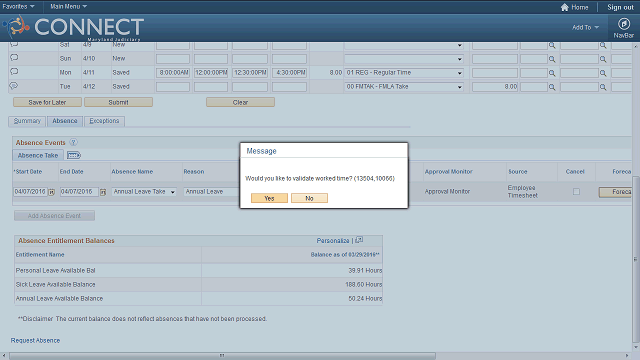Open Absence Name Annual Leave Take dropdown

tap(144, 191)
